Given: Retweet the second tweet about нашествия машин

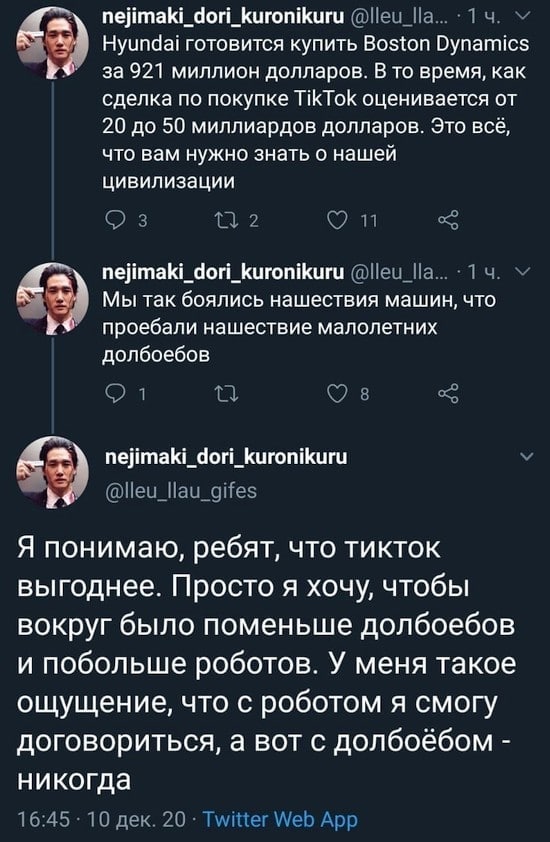Looking at the screenshot, I should (226, 394).
